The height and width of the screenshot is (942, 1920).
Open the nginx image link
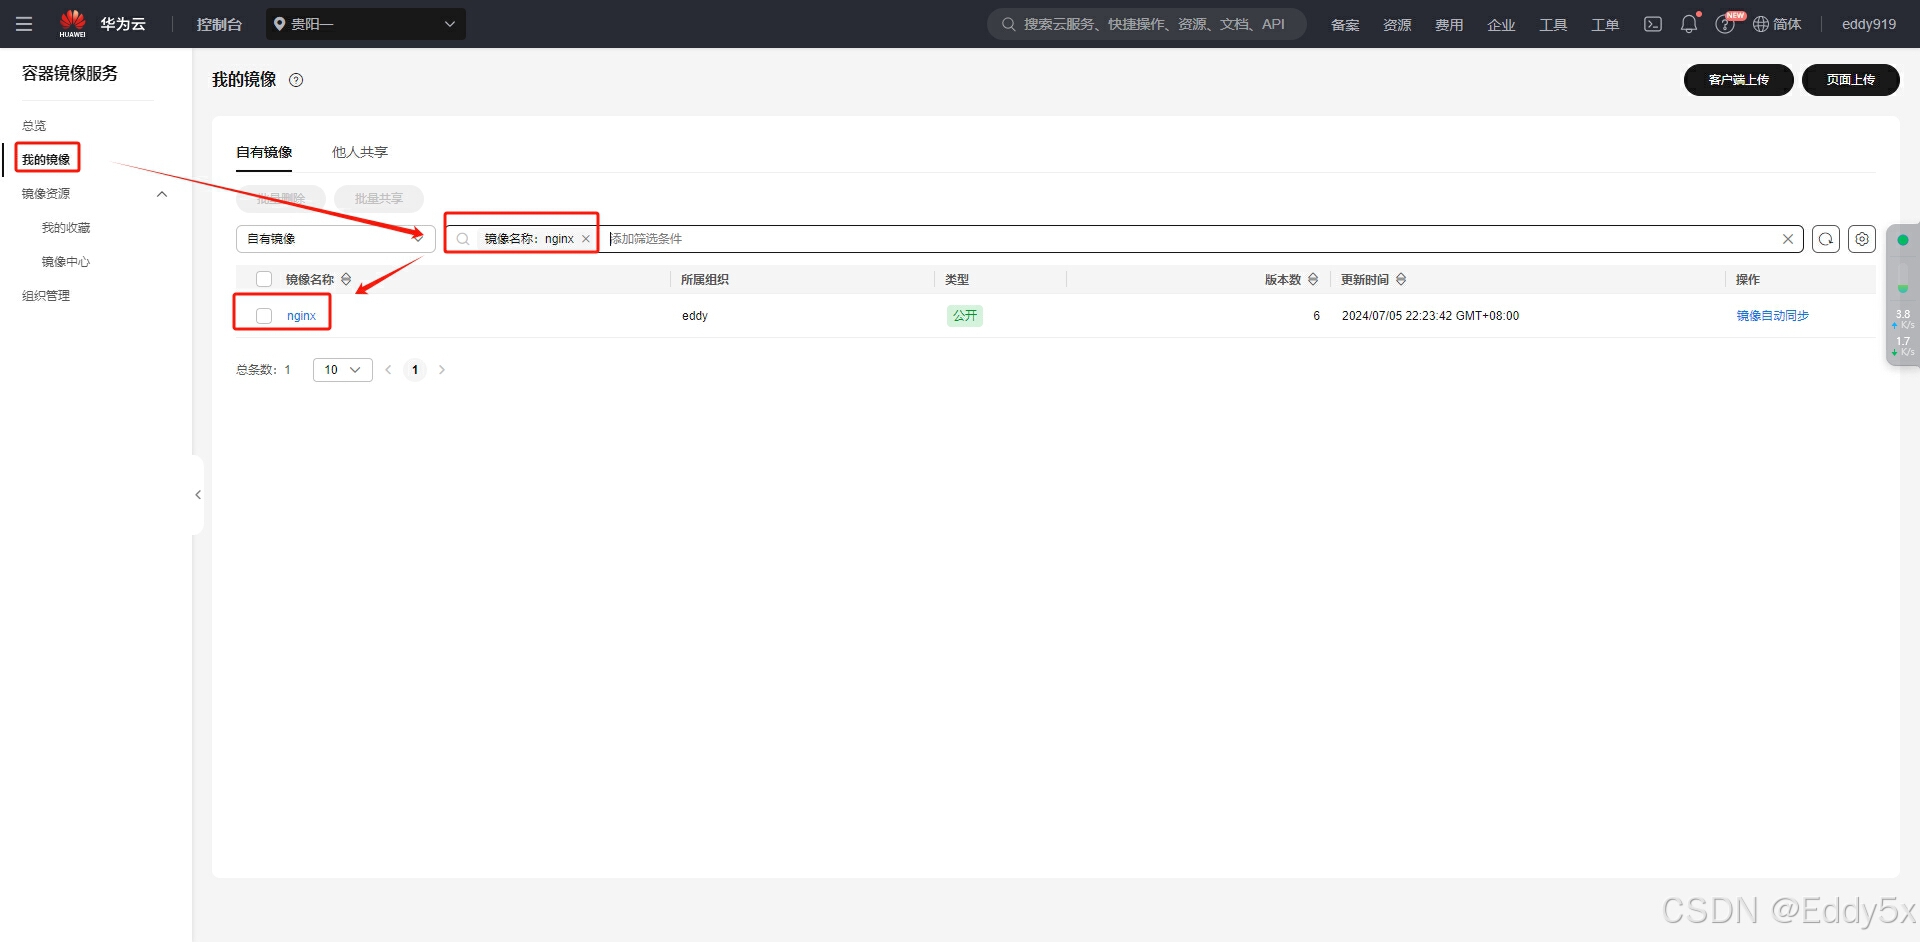pos(301,316)
